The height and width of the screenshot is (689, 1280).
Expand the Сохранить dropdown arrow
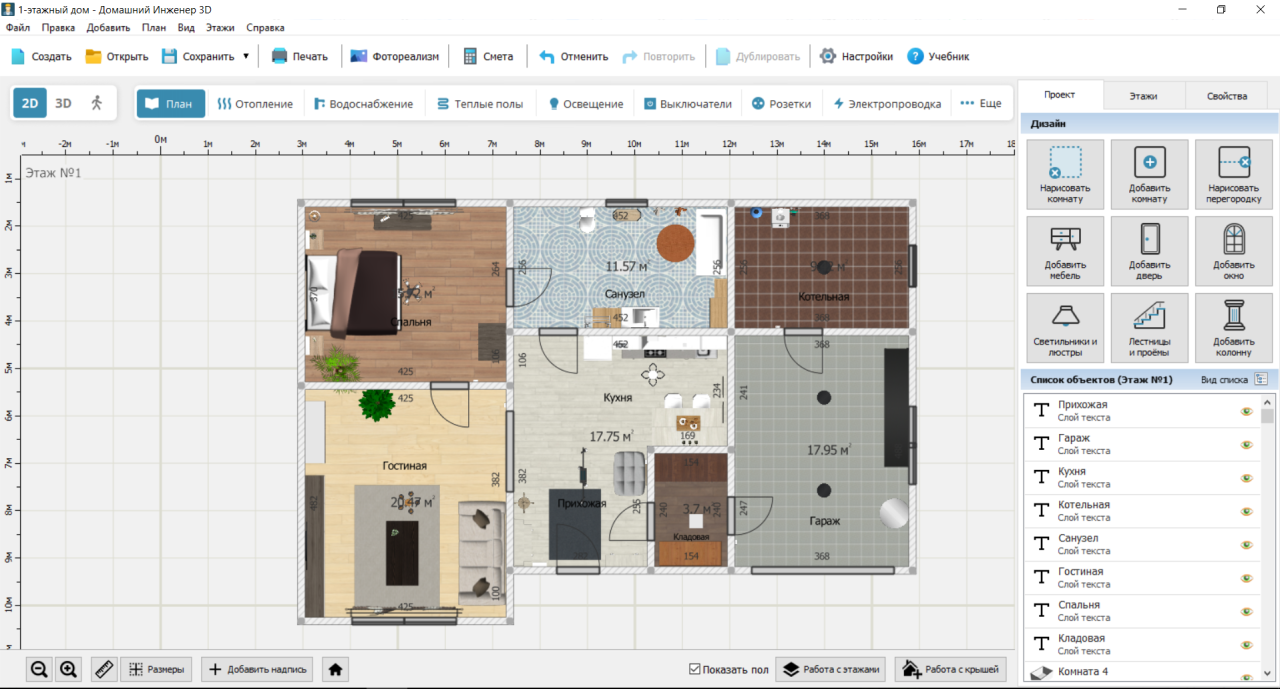pos(246,56)
